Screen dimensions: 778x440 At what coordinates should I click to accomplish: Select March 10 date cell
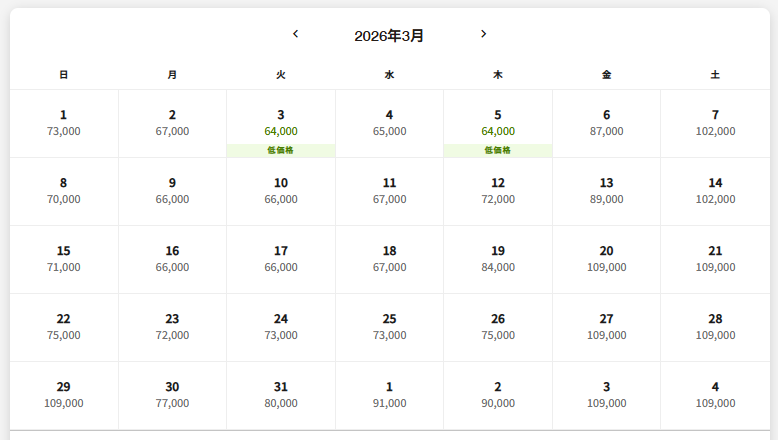pos(281,191)
